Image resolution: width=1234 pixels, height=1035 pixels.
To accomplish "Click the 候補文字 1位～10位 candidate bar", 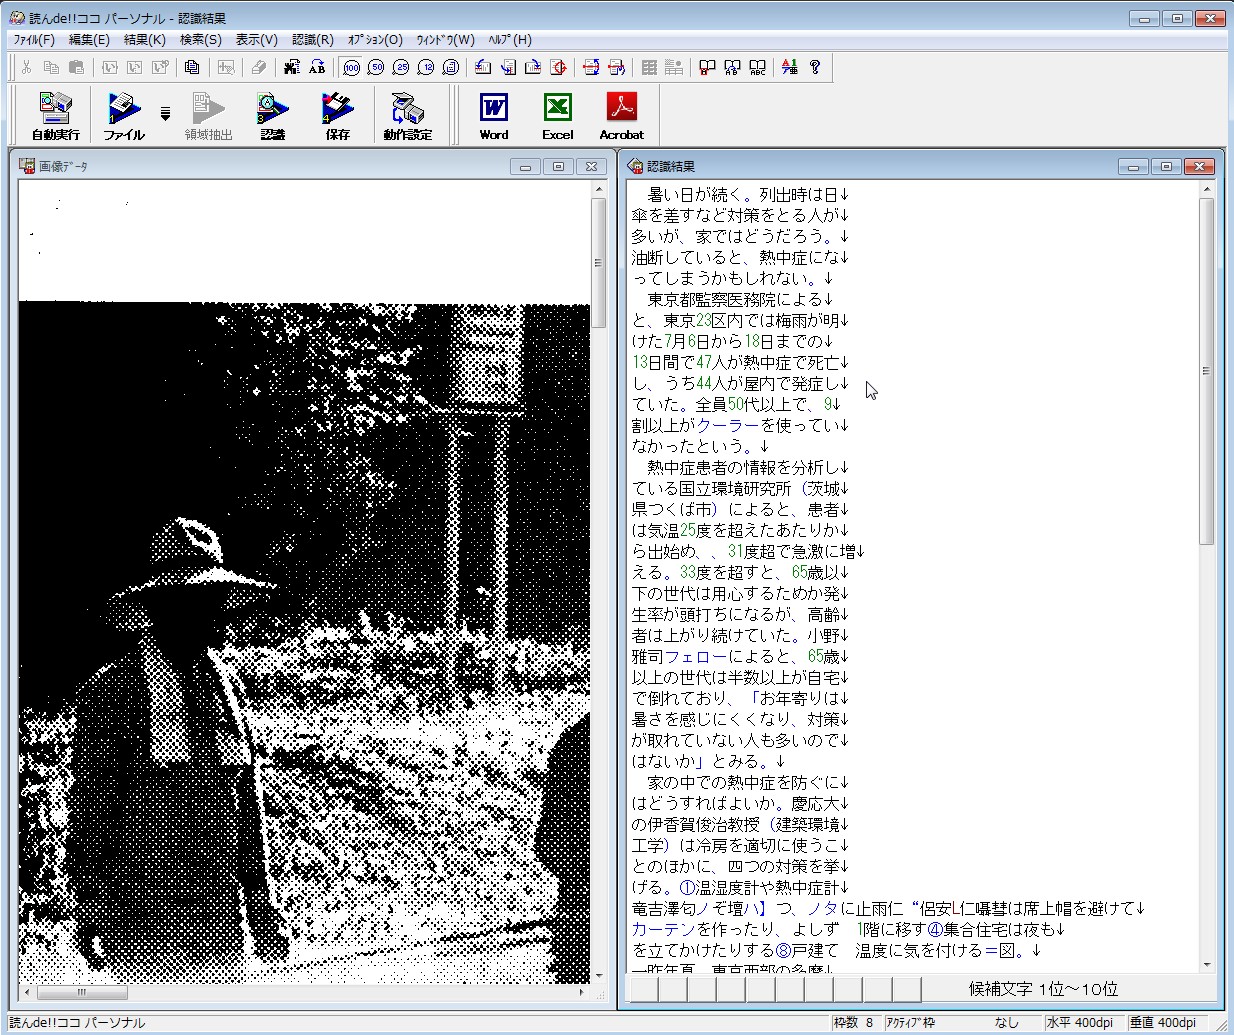I will [1042, 989].
